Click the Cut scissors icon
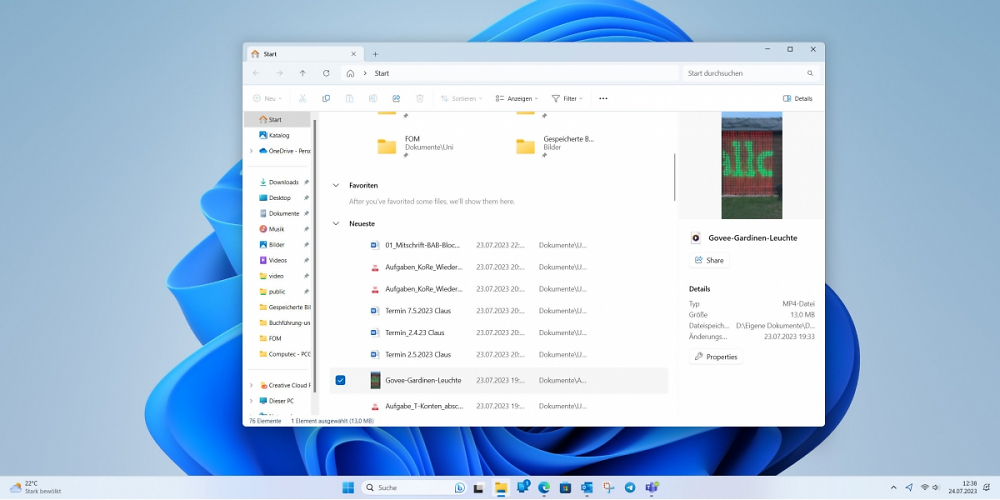This screenshot has width=1000, height=500. click(x=302, y=99)
